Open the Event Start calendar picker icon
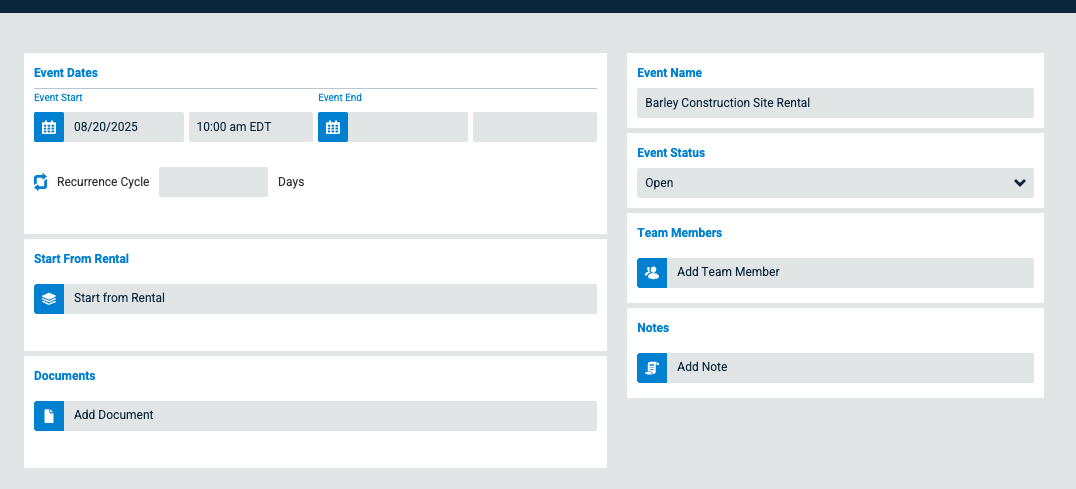 click(49, 127)
